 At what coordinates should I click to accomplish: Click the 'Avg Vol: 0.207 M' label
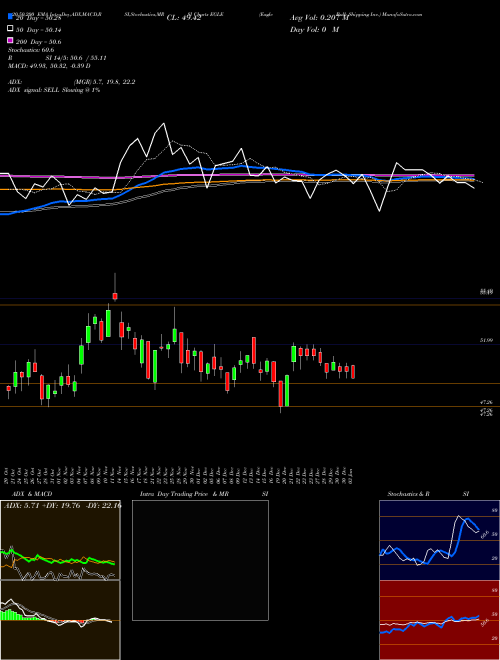[x=319, y=18]
